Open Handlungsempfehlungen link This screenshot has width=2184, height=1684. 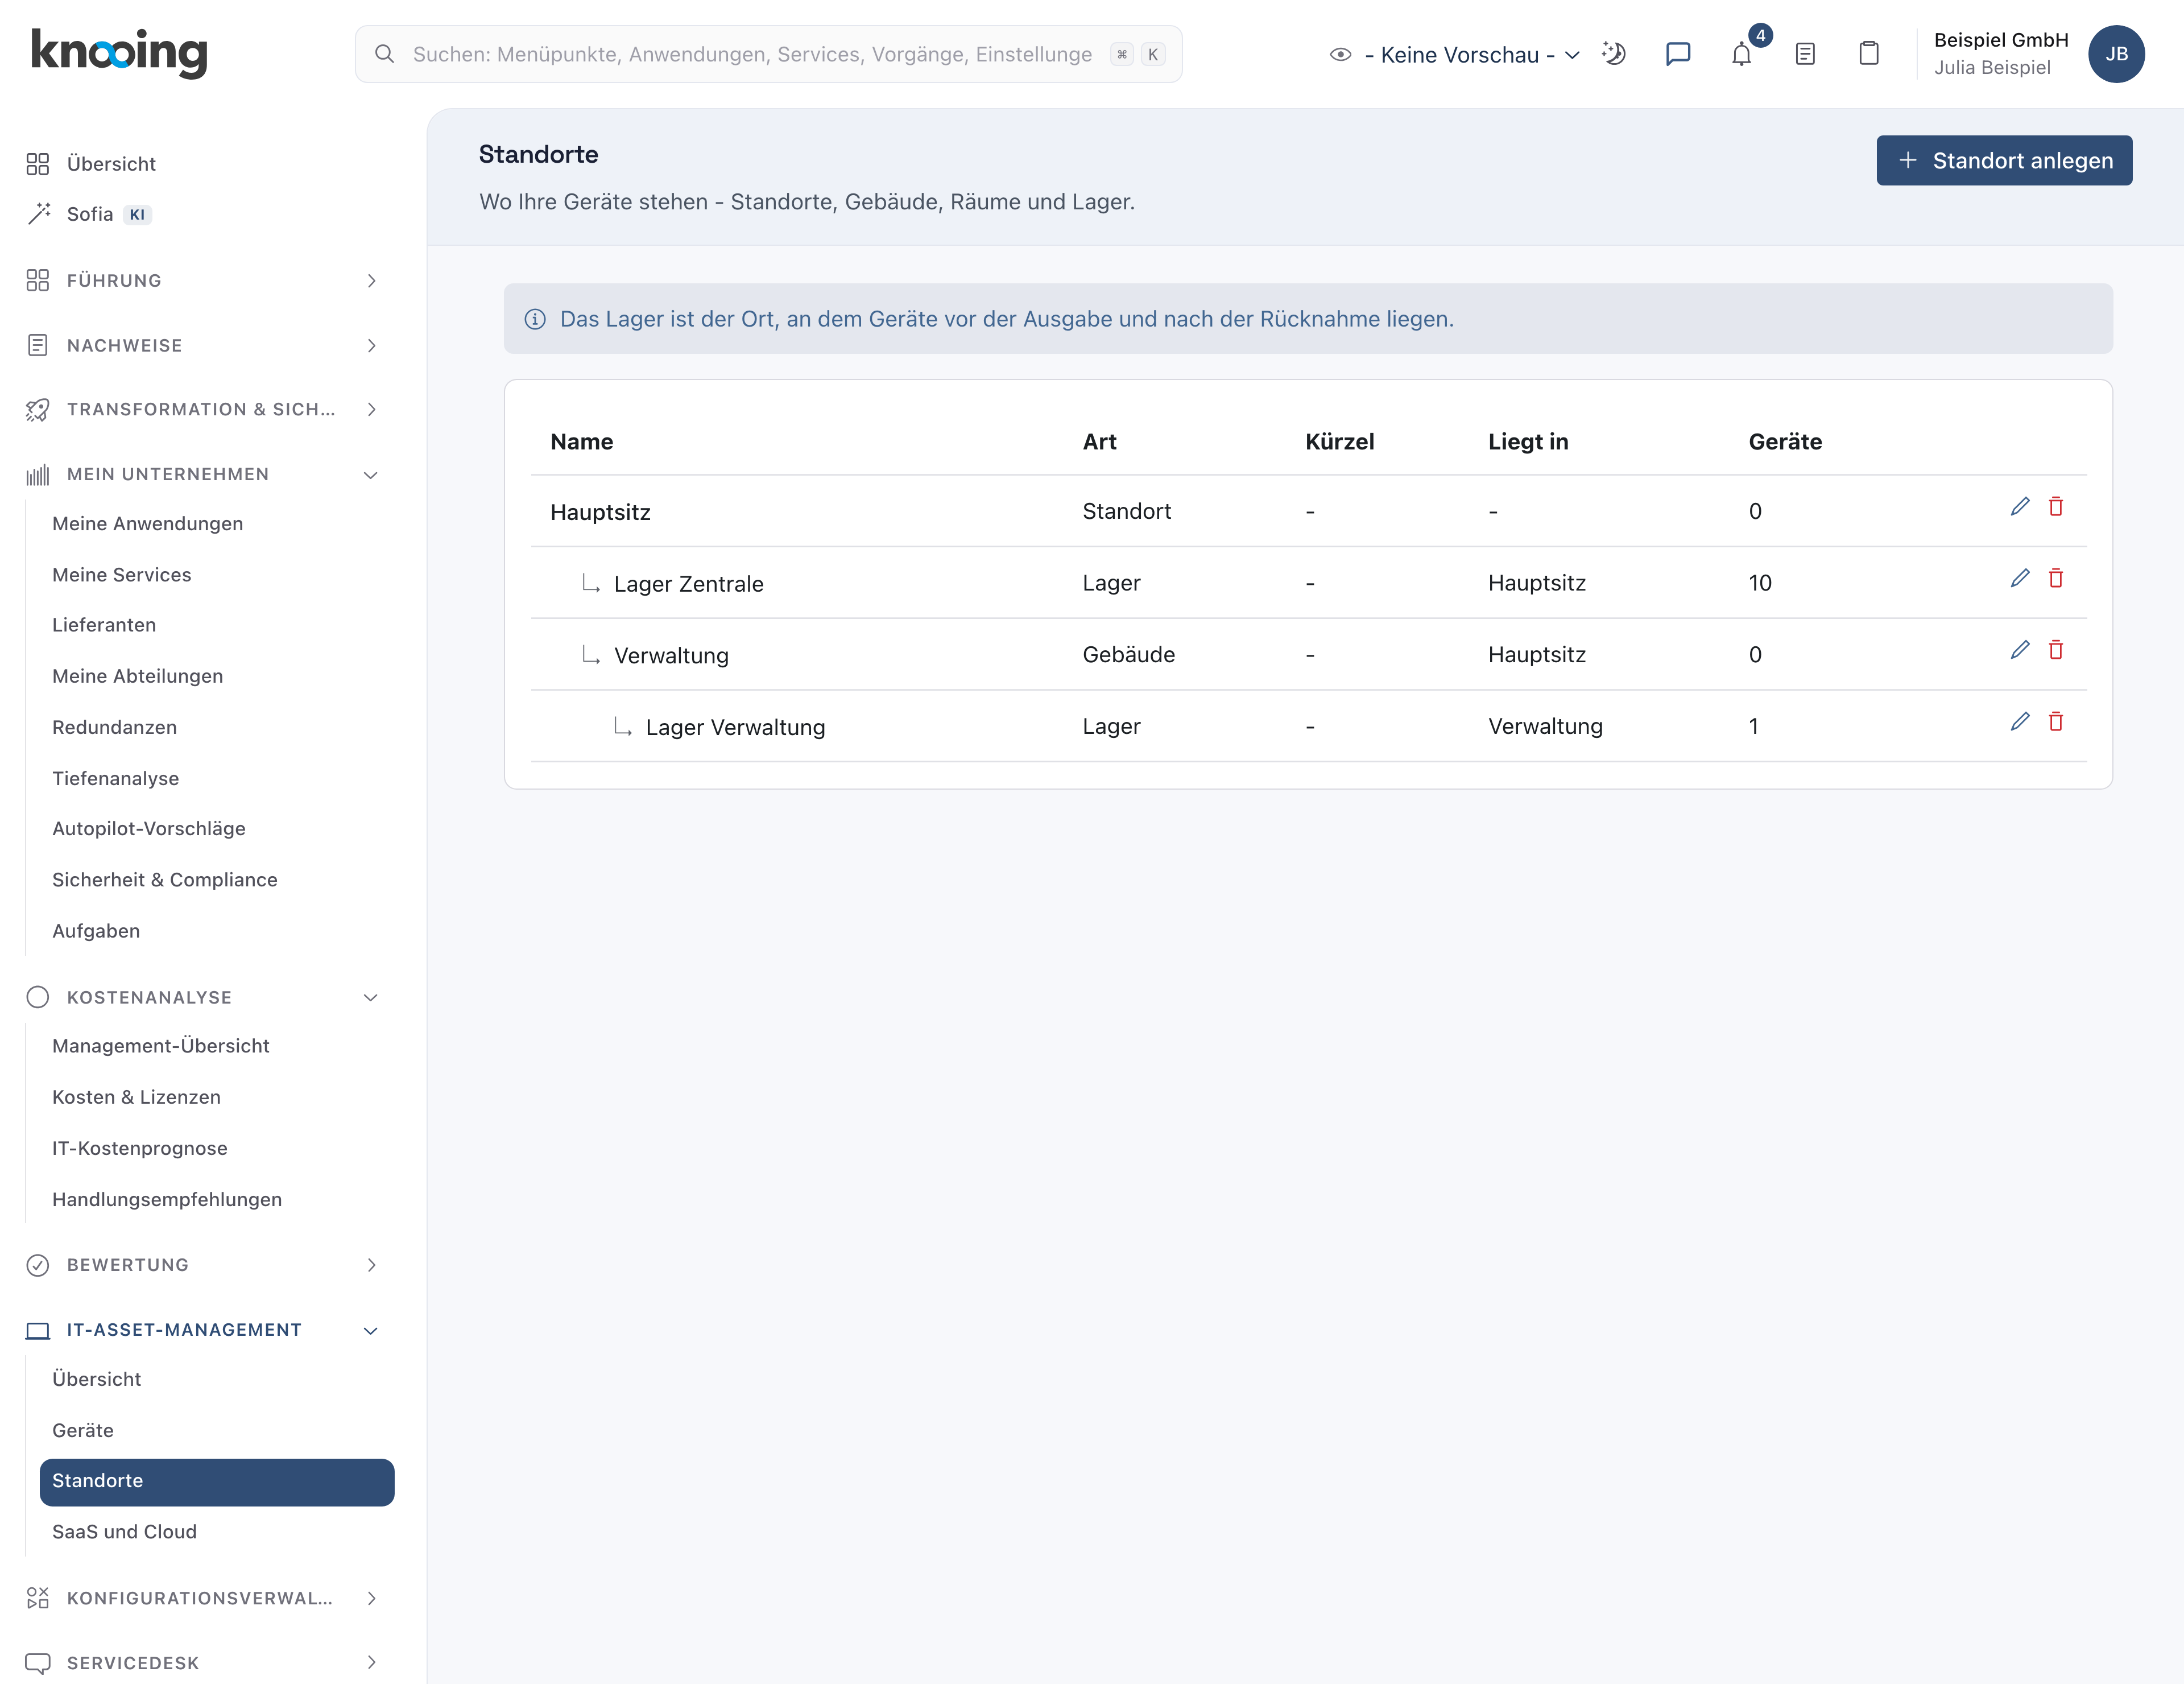coord(167,1199)
